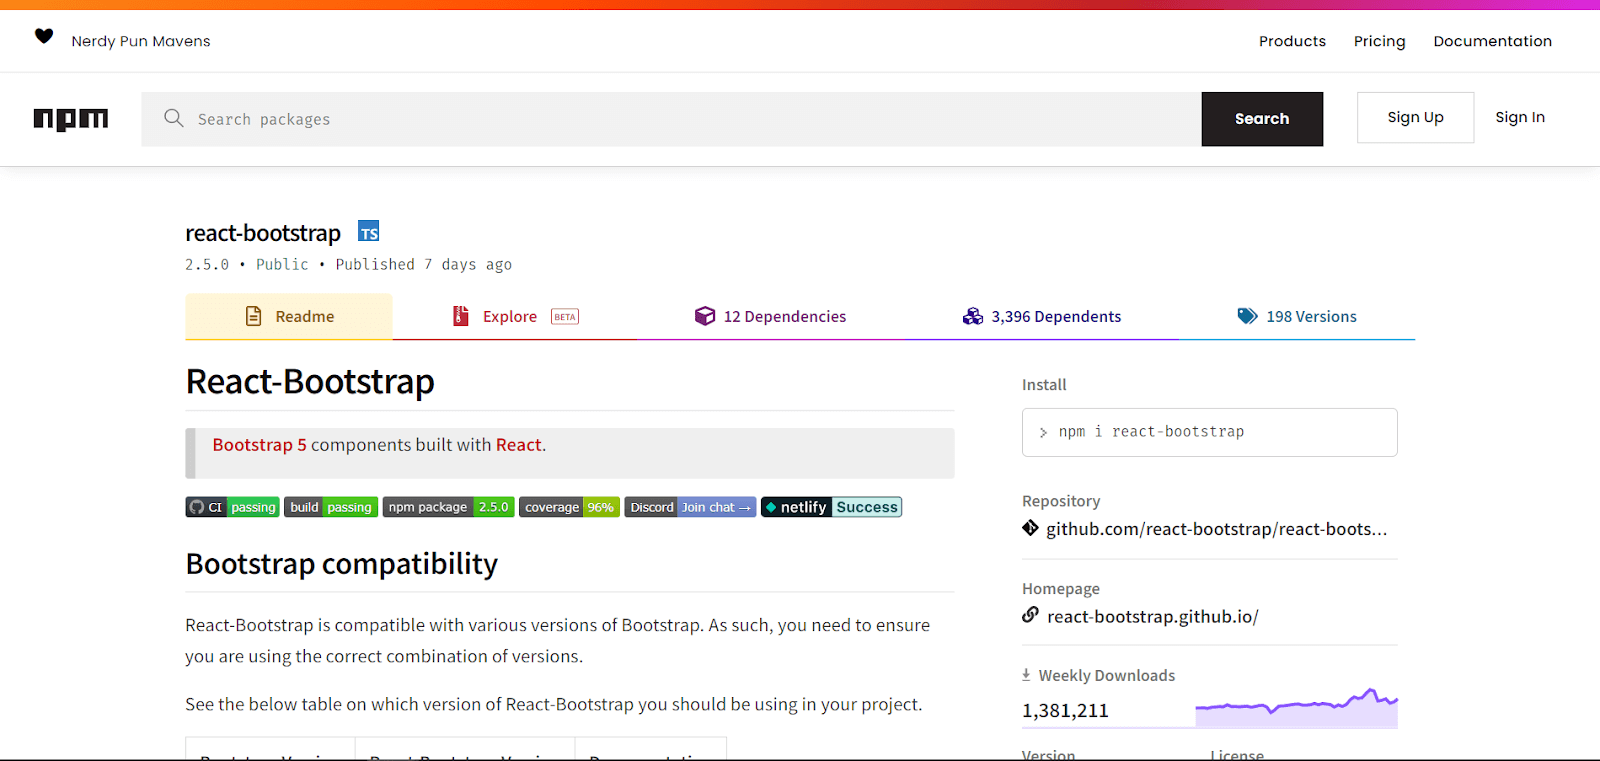The height and width of the screenshot is (761, 1600).
Task: Click the Dependents cubes icon
Action: pos(973,316)
